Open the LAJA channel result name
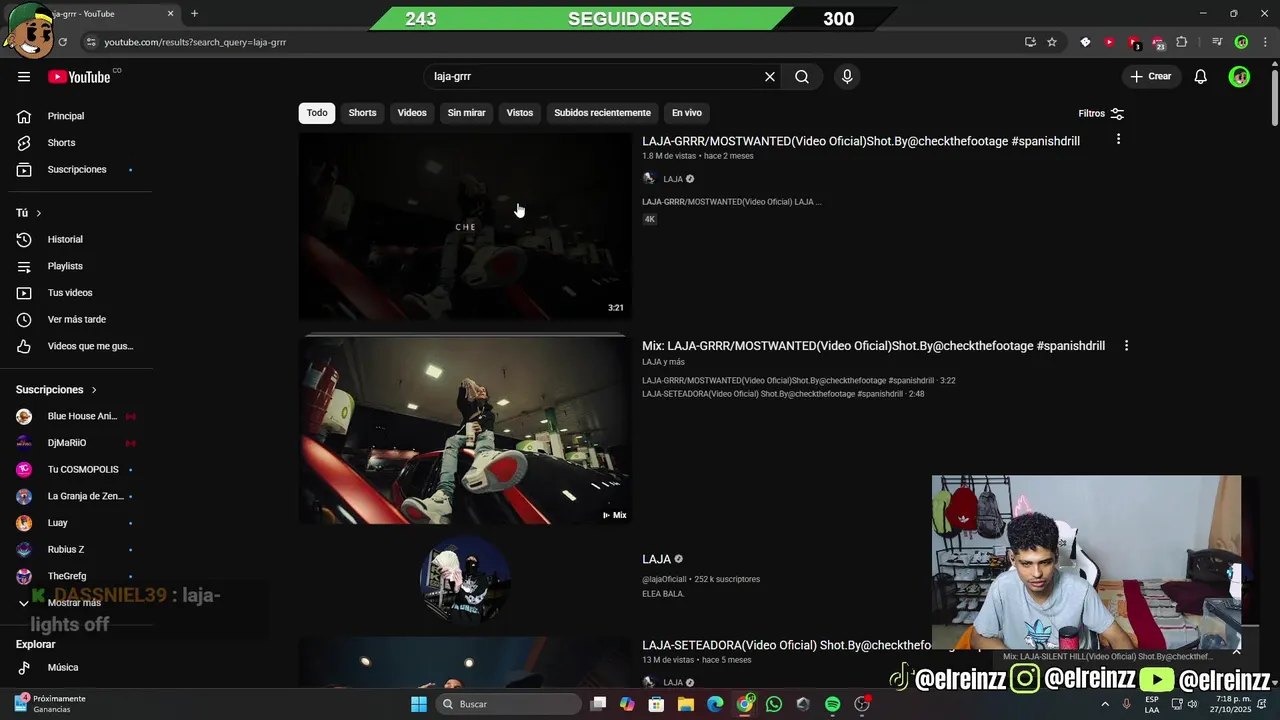1280x720 pixels. coord(656,559)
